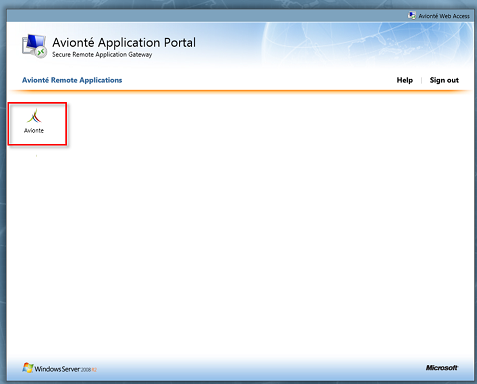
Task: Click Secure Remote Application Gateway subtitle
Action: coord(102,55)
